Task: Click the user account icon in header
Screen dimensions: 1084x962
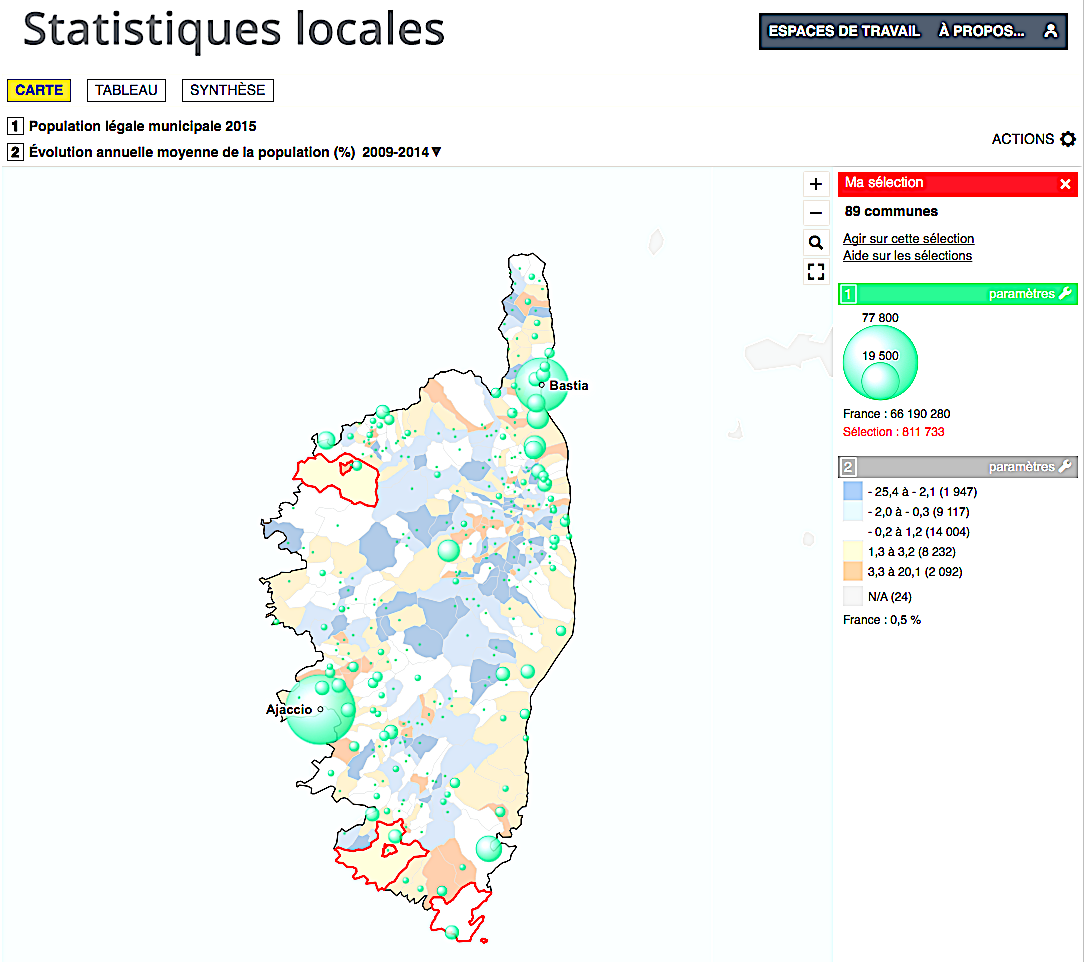Action: tap(1050, 31)
